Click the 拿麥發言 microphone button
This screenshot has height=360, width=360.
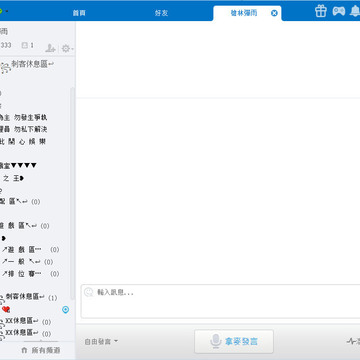(234, 341)
